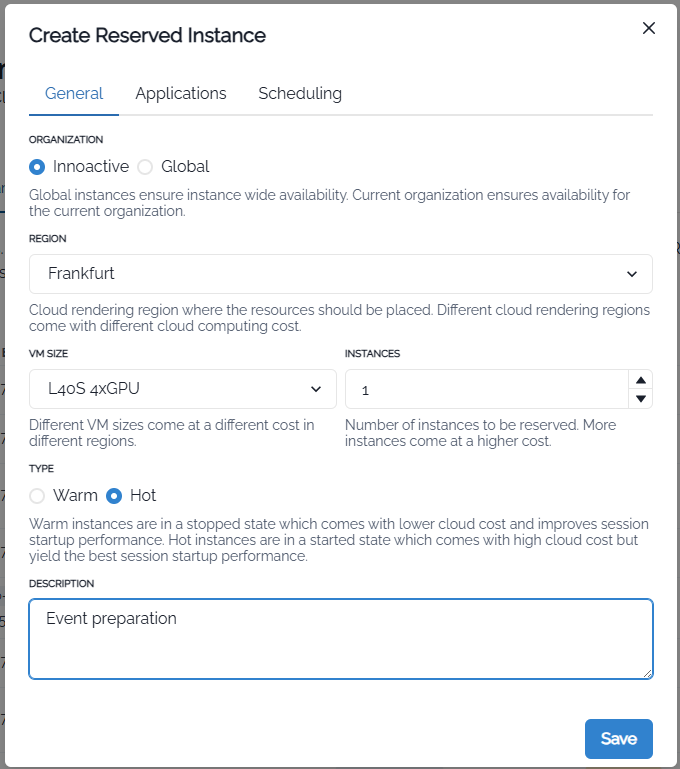
Task: Switch to the Applications tab
Action: point(181,93)
